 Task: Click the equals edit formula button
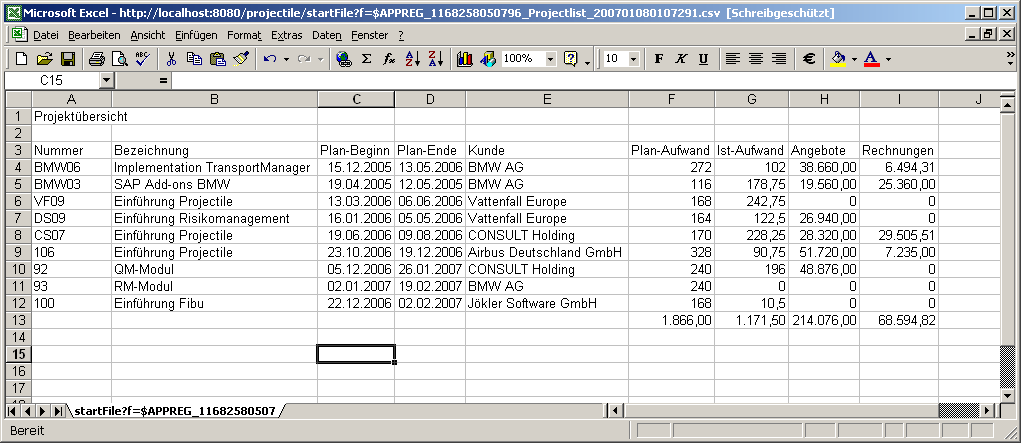tap(162, 81)
